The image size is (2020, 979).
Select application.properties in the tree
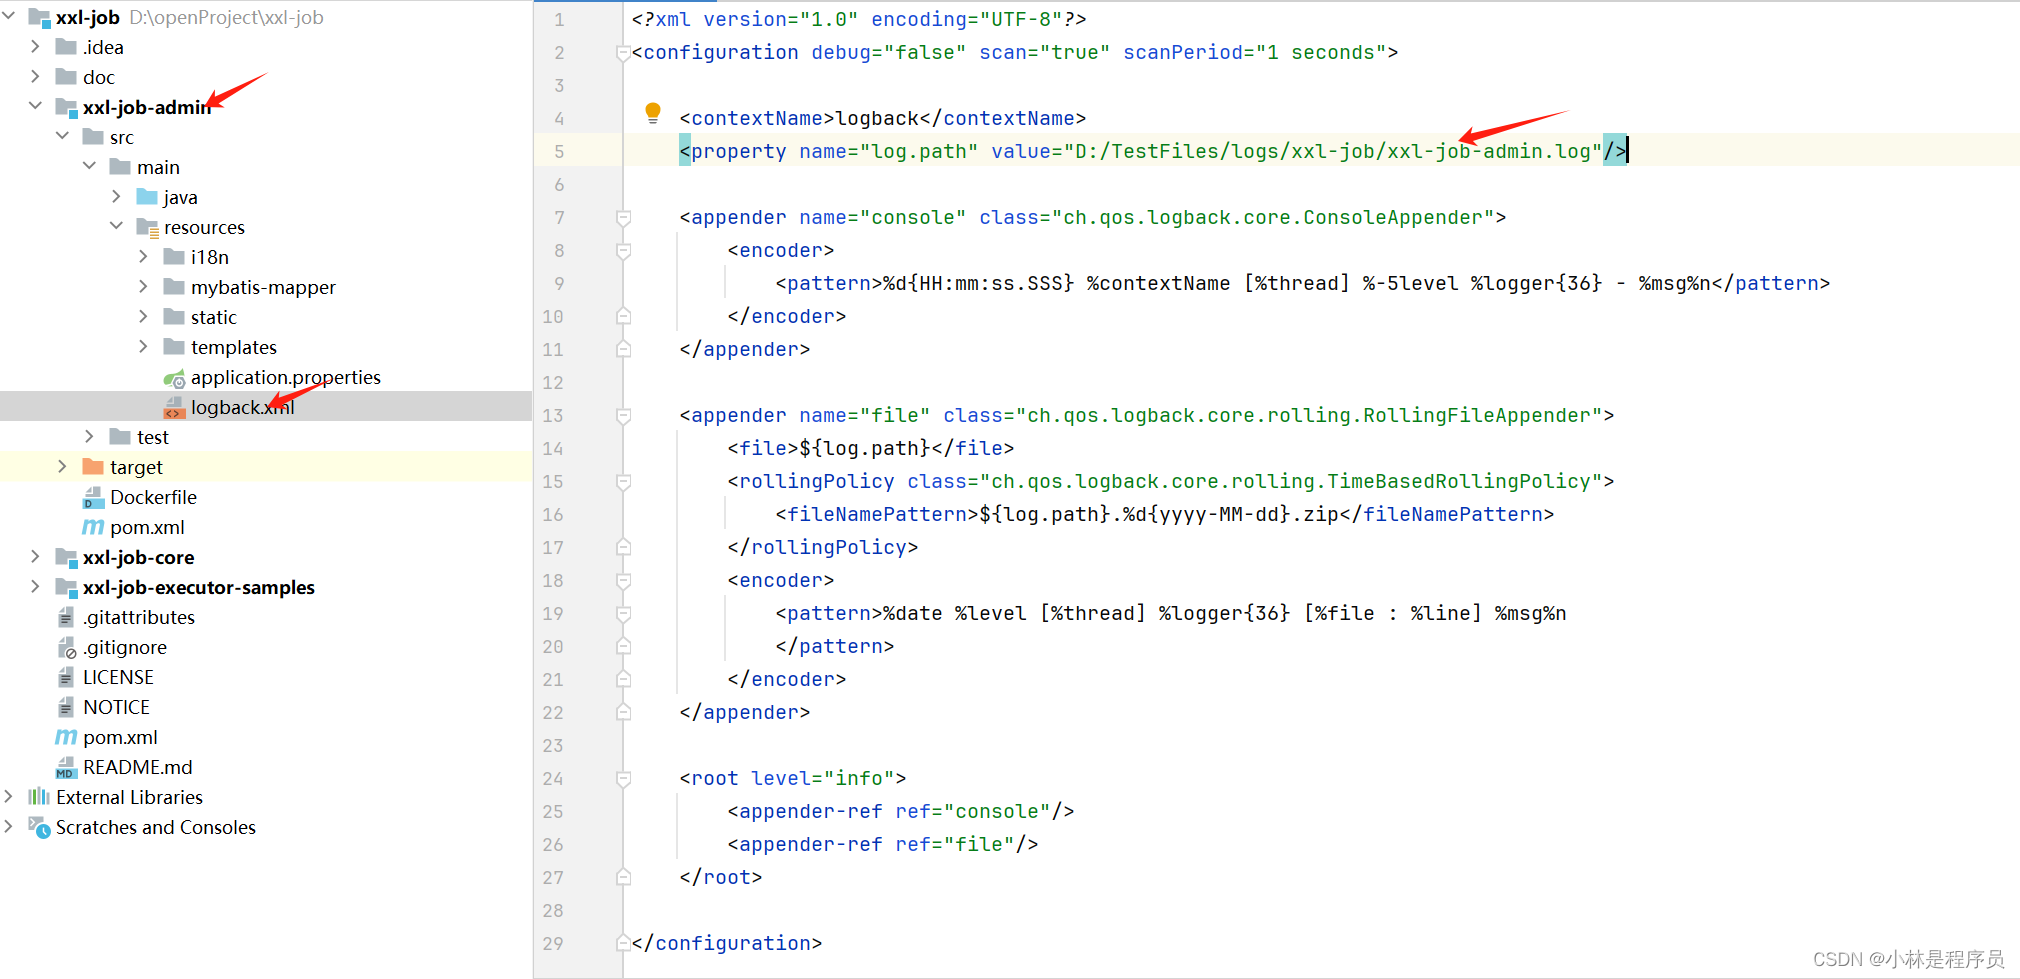tap(286, 377)
